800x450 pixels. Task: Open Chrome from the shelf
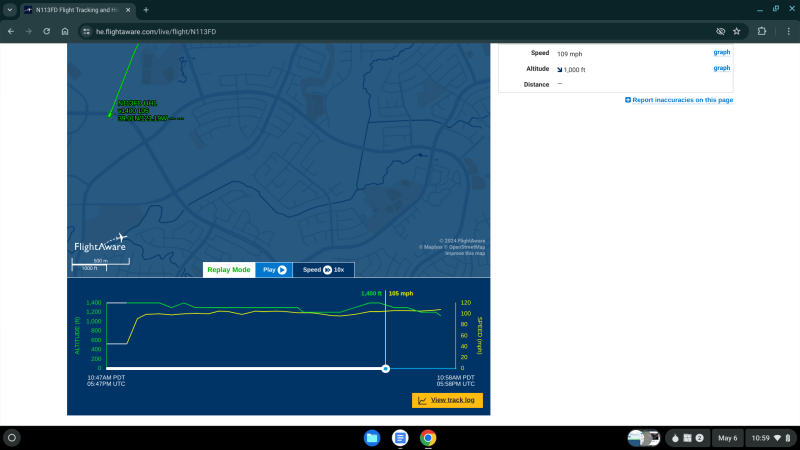pos(428,438)
